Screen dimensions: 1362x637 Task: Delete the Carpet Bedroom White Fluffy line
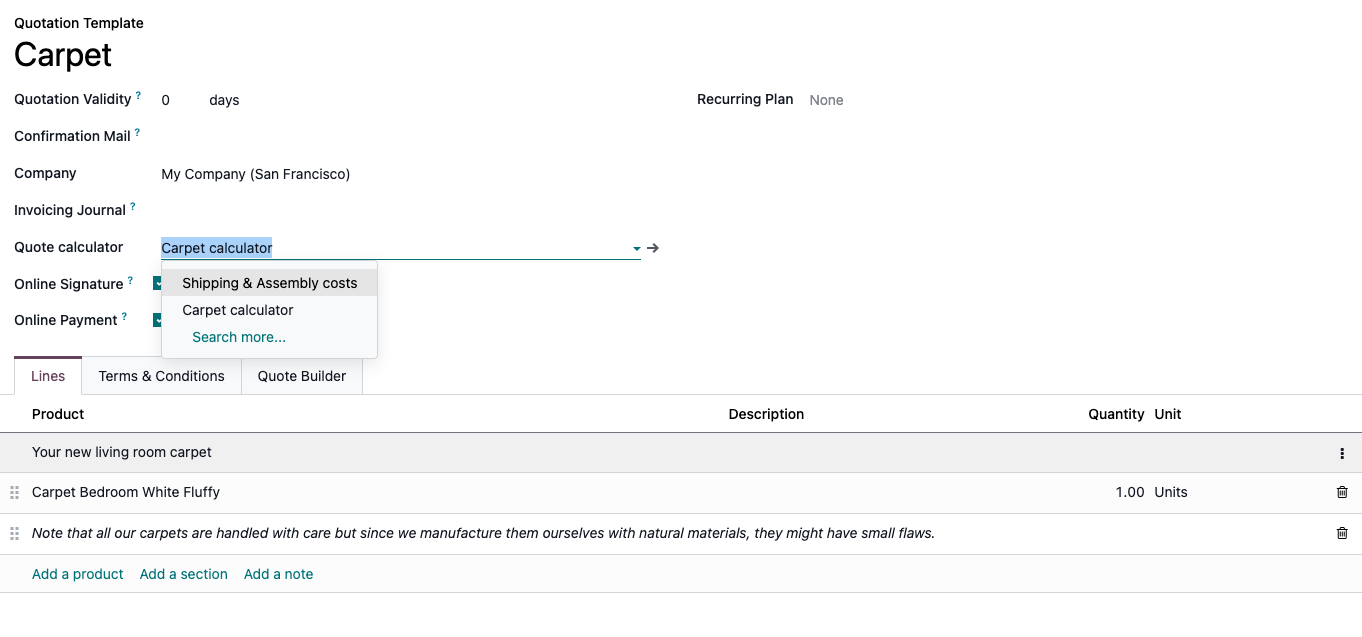[x=1341, y=492]
